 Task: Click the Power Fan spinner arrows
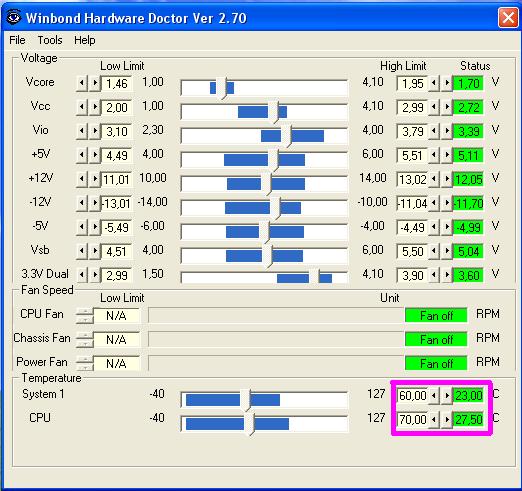click(x=85, y=363)
